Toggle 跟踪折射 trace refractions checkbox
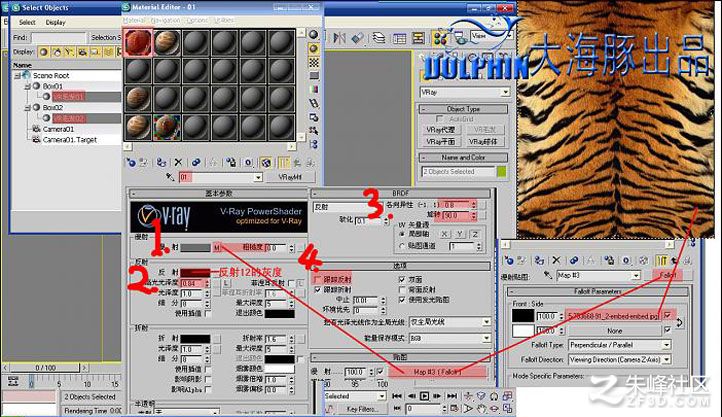The image size is (722, 417). pos(317,290)
